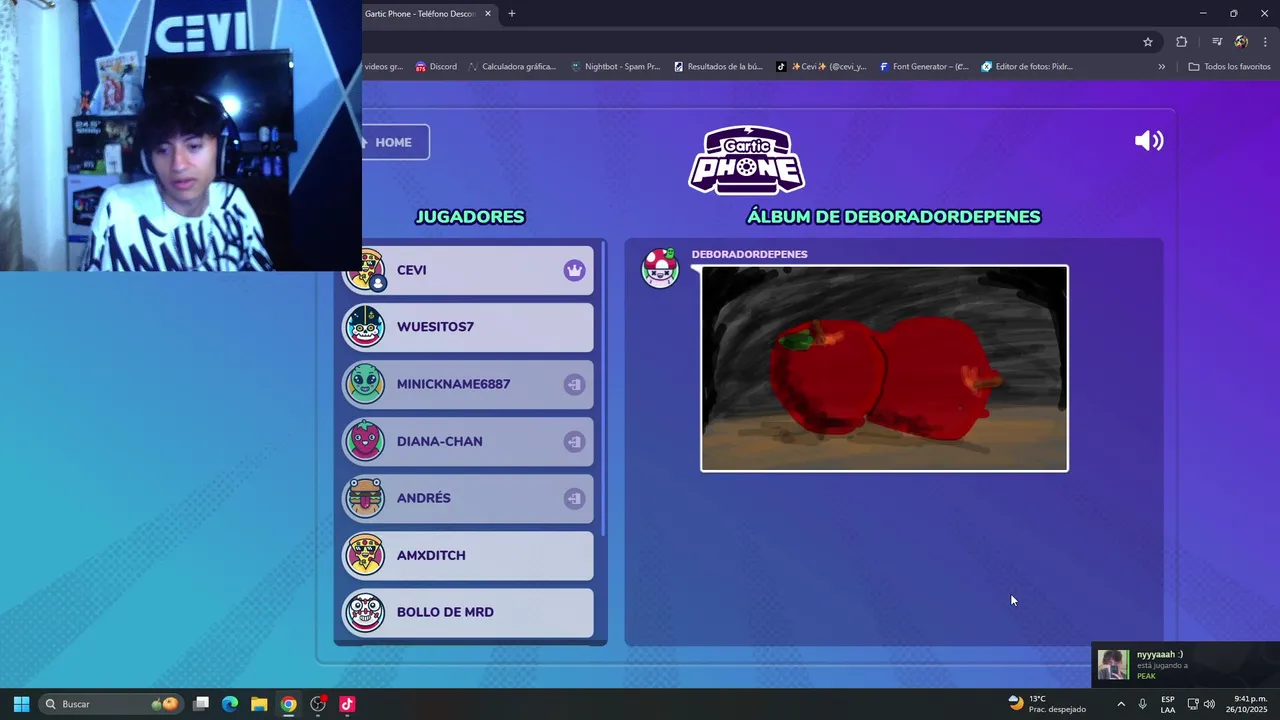Click the microphone icon in system tray
Viewport: 1280px width, 720px height.
(x=1142, y=704)
